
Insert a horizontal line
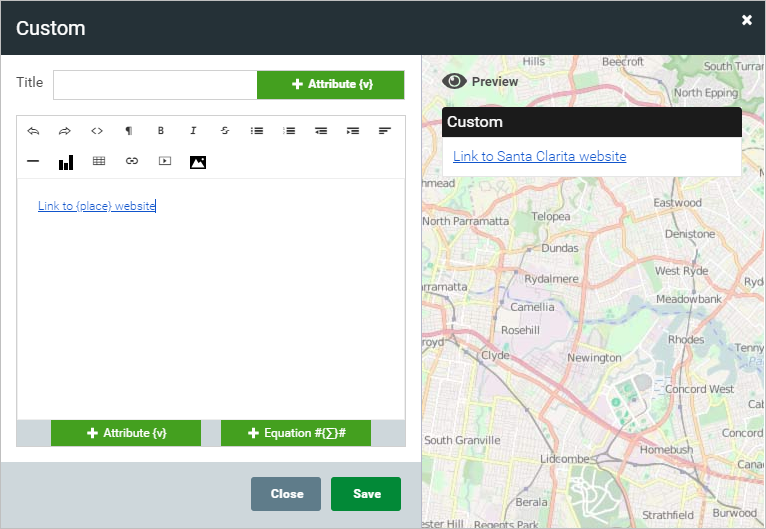[x=33, y=161]
